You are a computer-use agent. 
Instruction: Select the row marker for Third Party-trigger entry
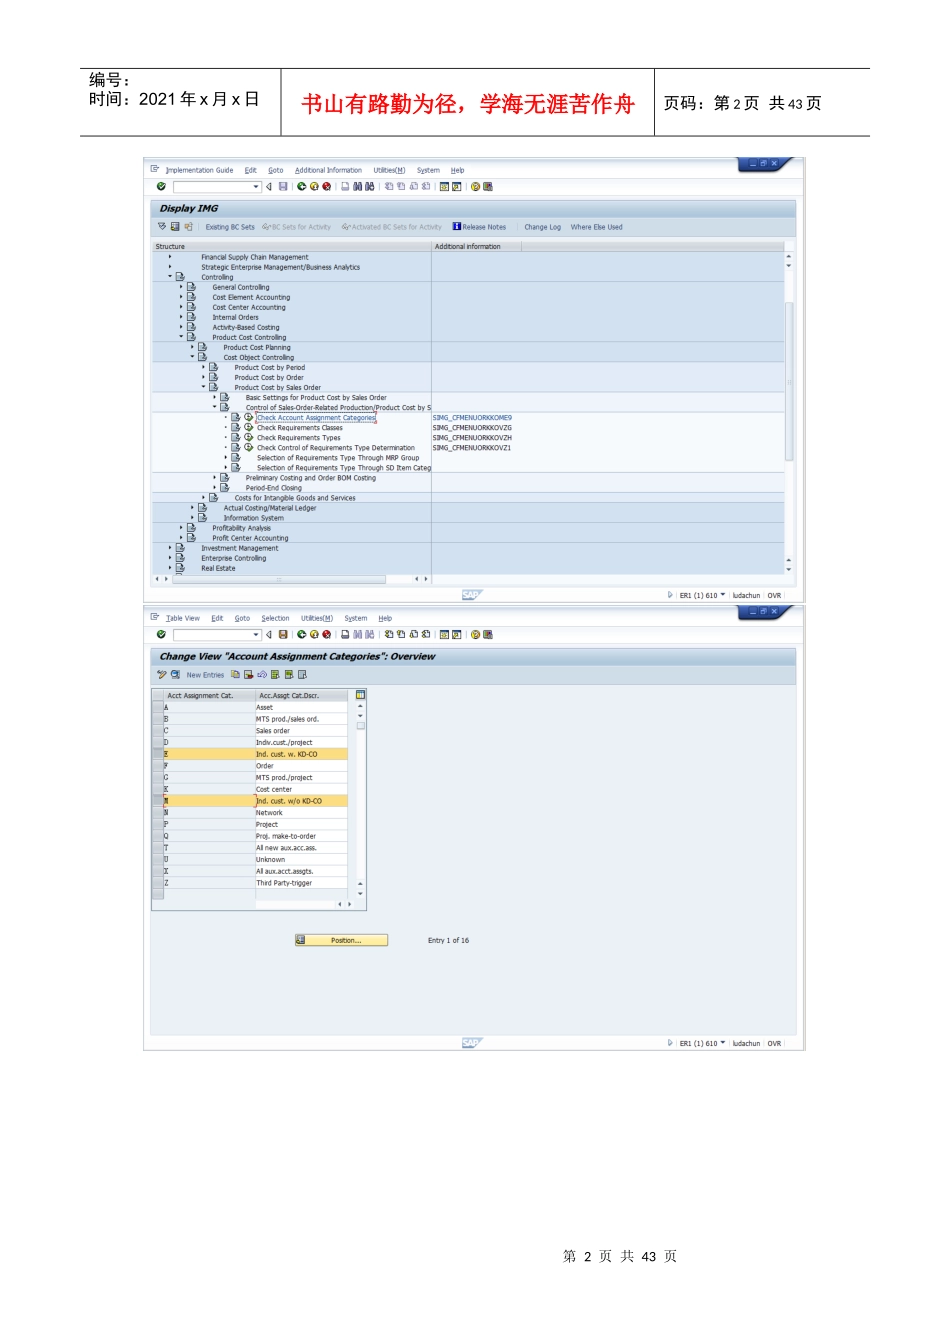pyautogui.click(x=157, y=883)
